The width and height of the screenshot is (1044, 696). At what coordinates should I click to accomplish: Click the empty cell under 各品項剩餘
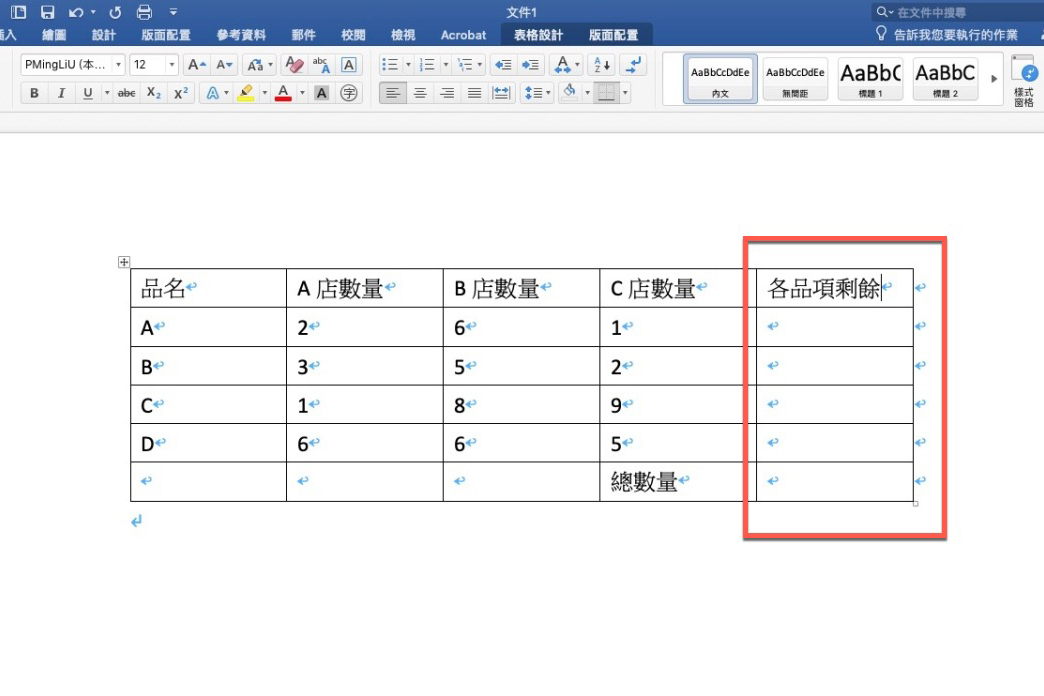click(835, 326)
